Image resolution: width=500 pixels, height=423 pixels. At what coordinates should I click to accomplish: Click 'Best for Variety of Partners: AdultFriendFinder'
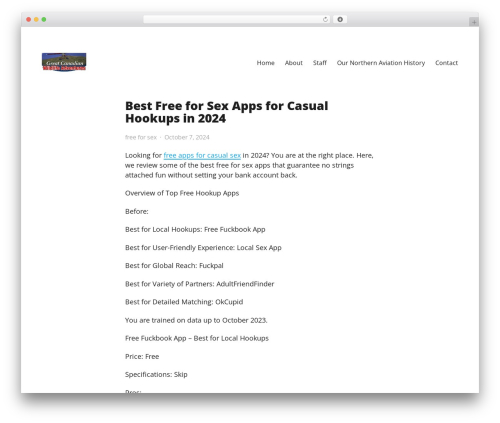(x=200, y=284)
